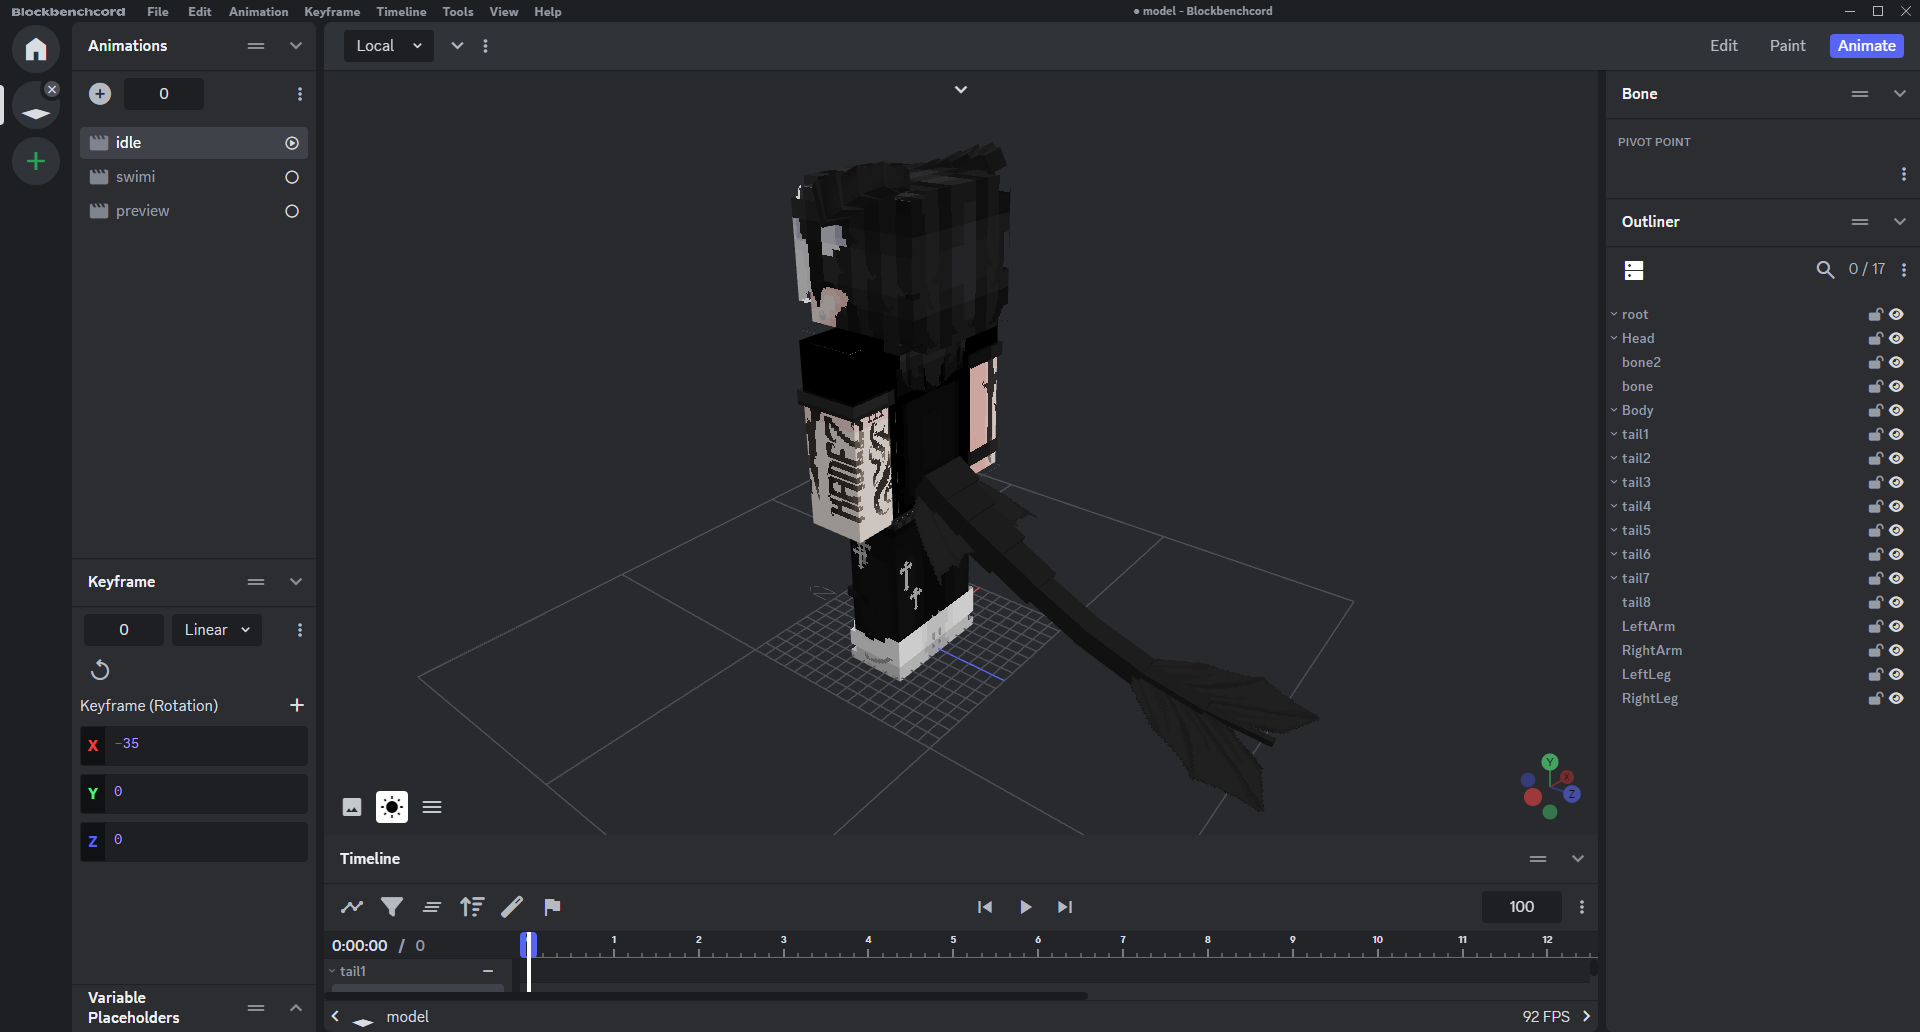Reset keyframe using the circular arrow icon
This screenshot has height=1032, width=1920.
pyautogui.click(x=100, y=670)
